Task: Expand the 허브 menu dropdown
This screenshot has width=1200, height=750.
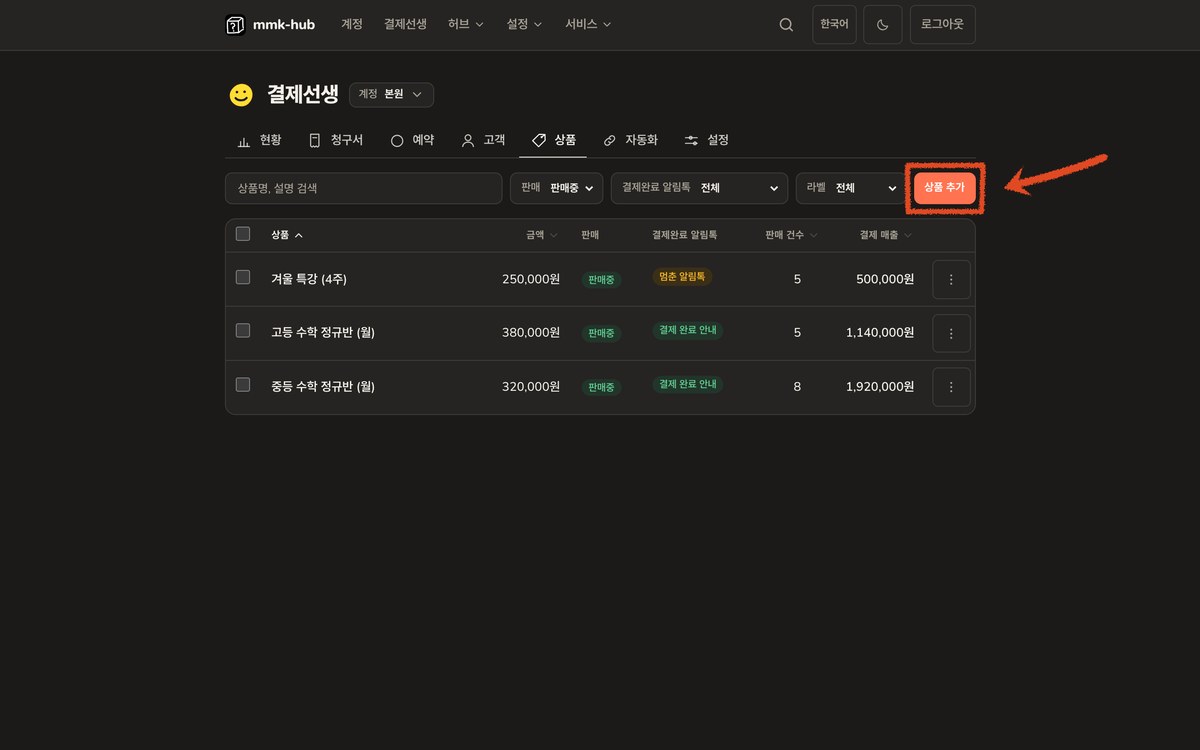Action: [x=466, y=24]
